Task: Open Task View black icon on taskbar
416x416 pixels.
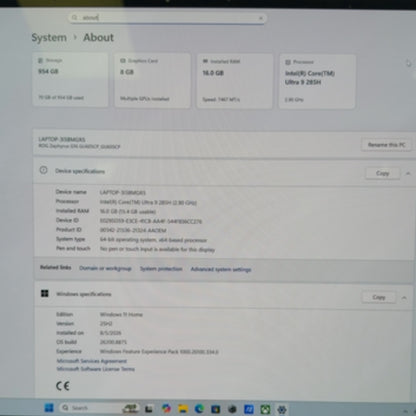Action: pos(149,409)
